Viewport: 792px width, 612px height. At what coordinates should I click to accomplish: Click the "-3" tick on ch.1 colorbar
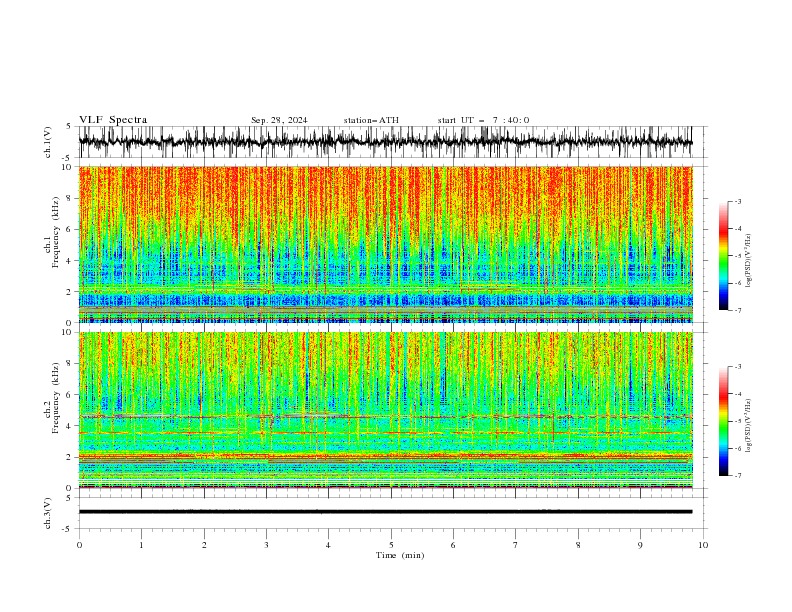(x=737, y=201)
